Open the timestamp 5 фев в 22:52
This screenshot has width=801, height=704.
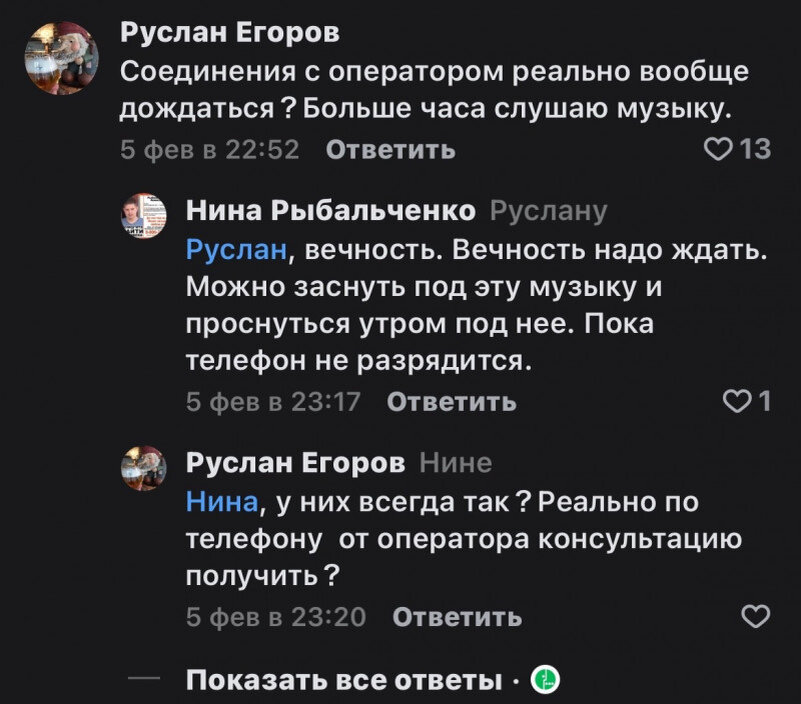coord(209,150)
